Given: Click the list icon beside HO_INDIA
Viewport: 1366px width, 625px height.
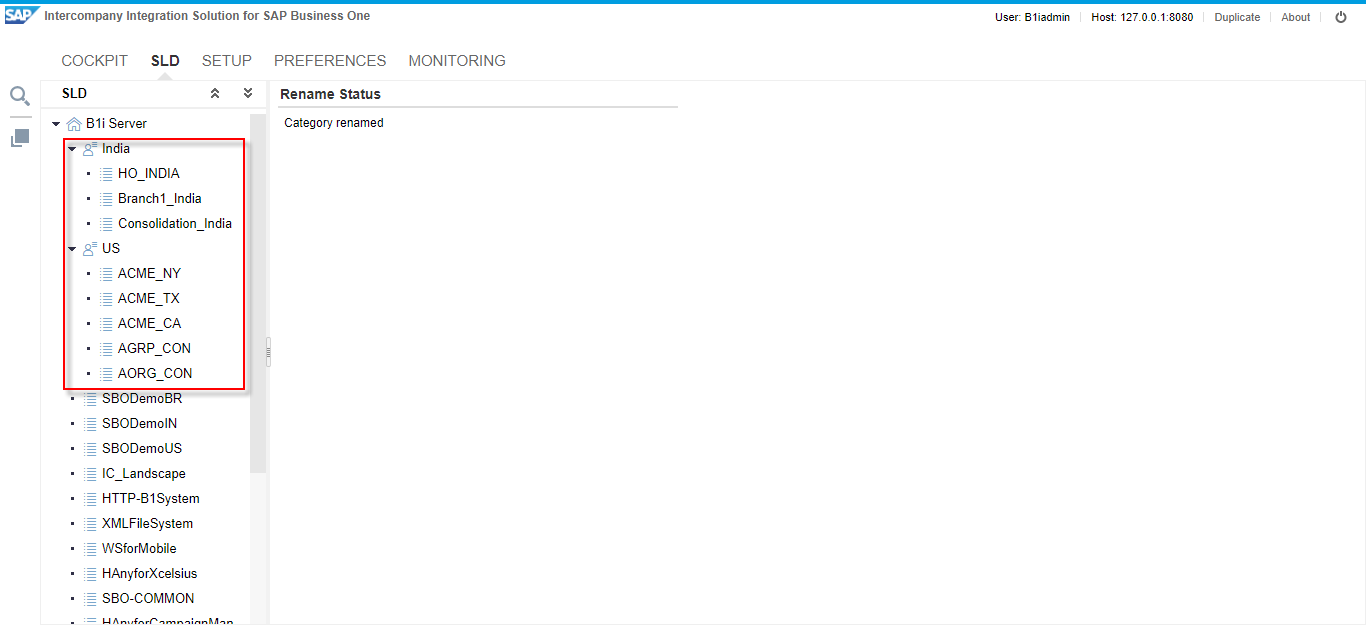Looking at the screenshot, I should (x=106, y=174).
